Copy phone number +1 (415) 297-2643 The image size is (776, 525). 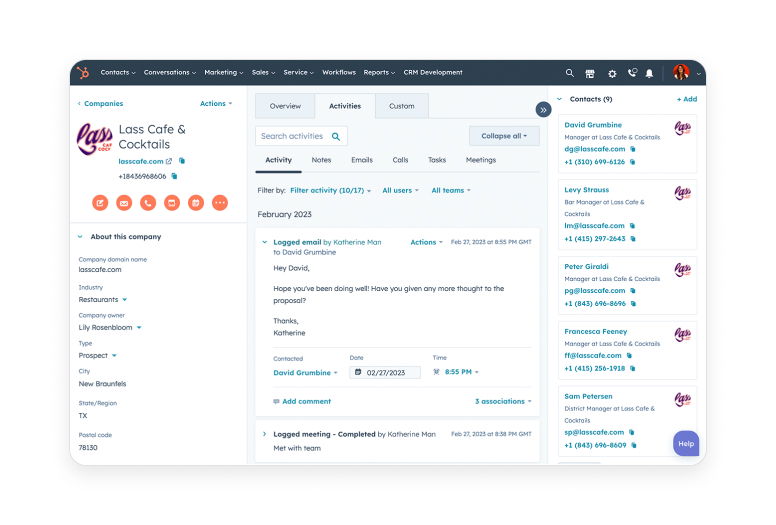click(633, 239)
